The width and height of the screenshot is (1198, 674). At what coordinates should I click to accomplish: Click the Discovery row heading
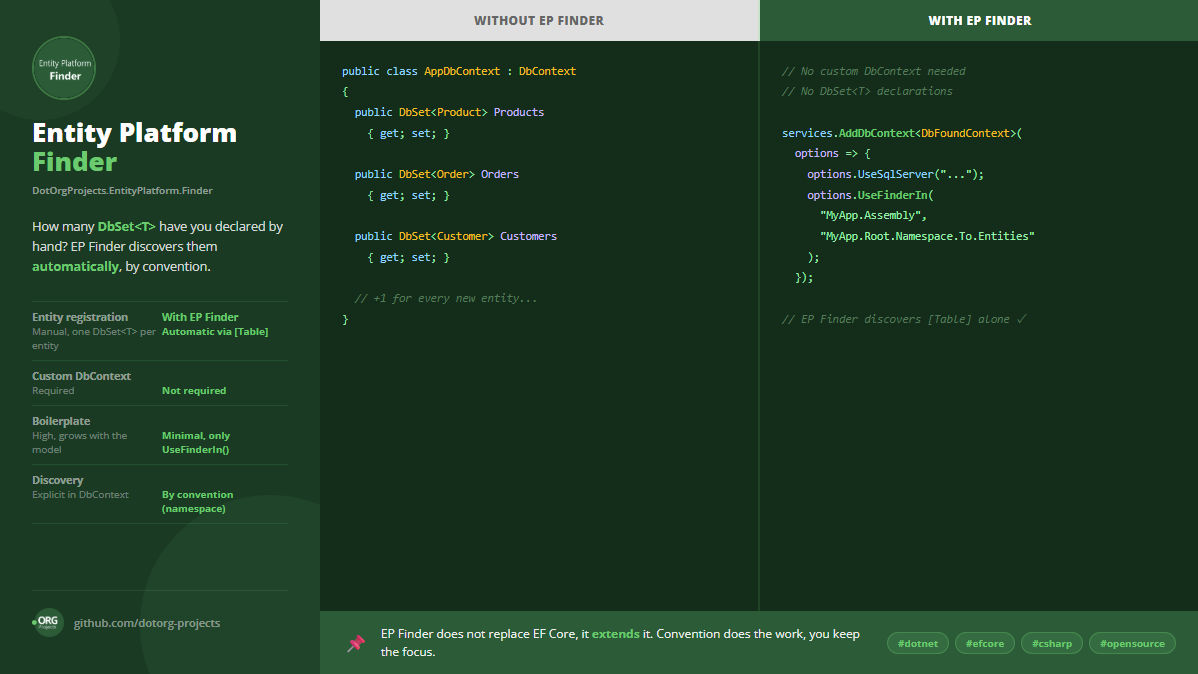57,480
